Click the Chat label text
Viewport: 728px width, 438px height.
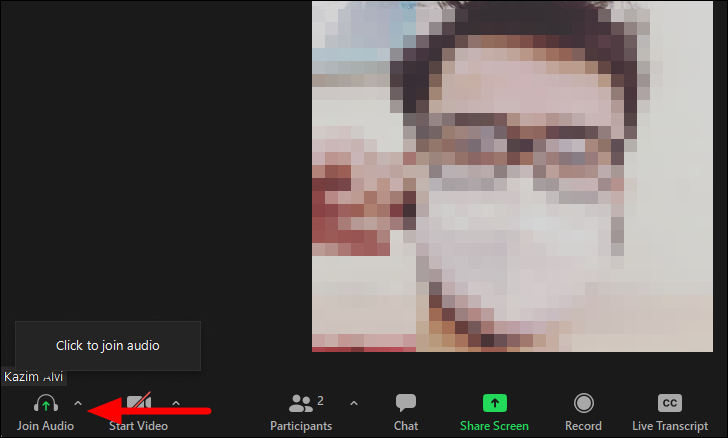[406, 426]
